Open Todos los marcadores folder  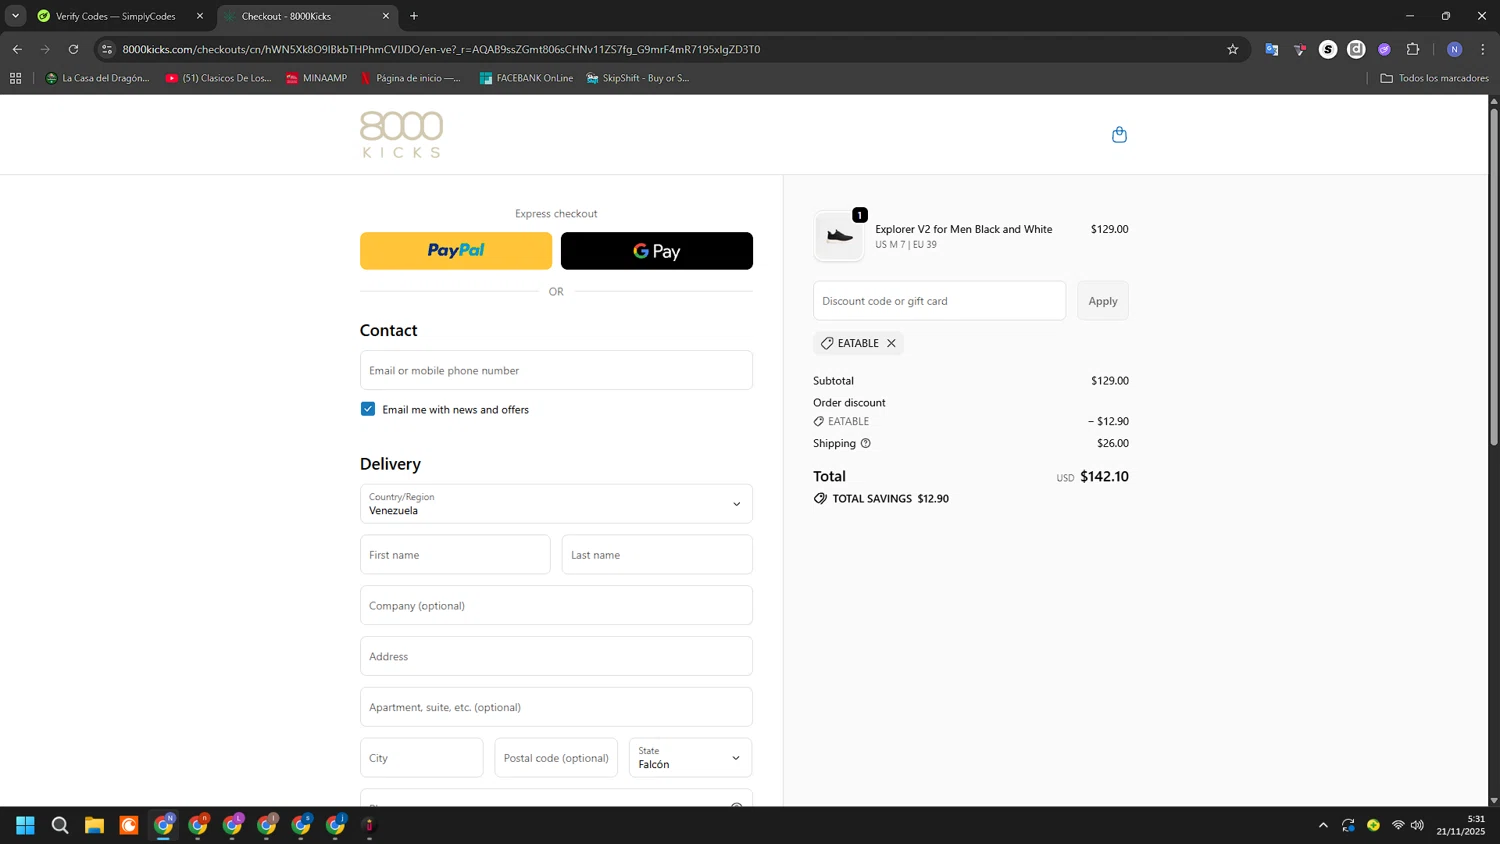pyautogui.click(x=1434, y=78)
